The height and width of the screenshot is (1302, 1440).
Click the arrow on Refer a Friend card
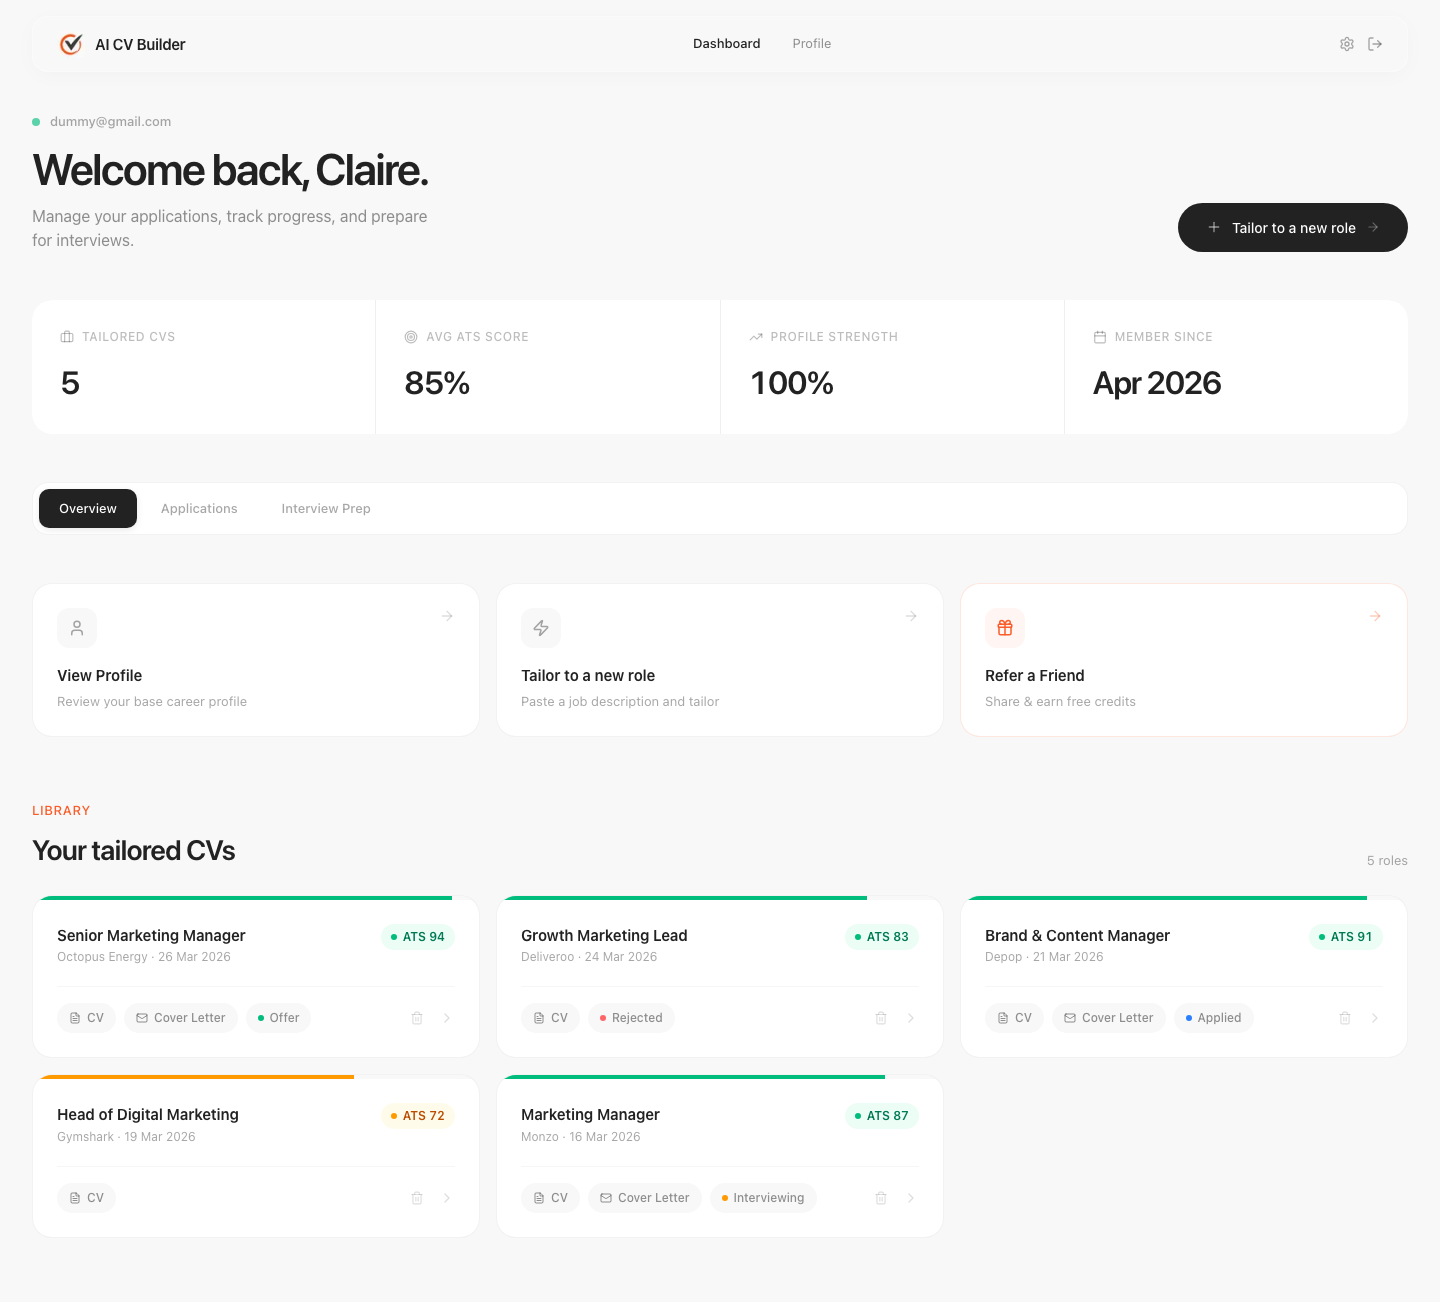point(1375,616)
